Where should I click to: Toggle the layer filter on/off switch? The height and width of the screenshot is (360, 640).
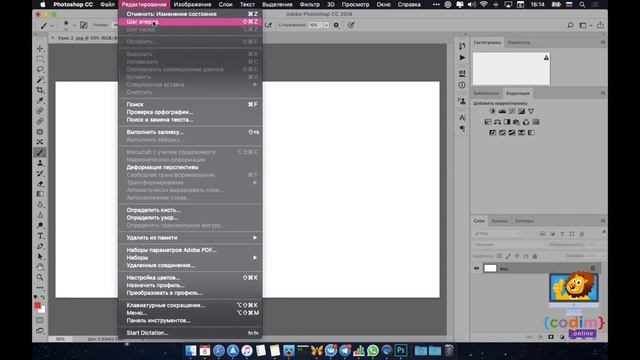pos(604,232)
